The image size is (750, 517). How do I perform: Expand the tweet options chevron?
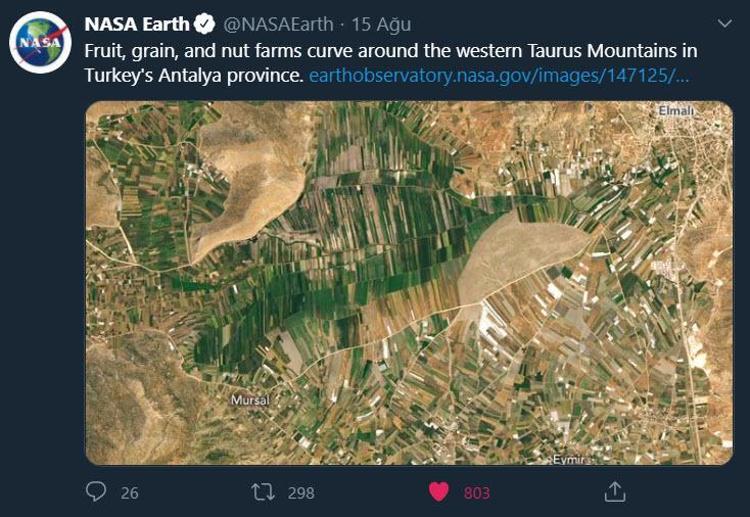pyautogui.click(x=725, y=23)
